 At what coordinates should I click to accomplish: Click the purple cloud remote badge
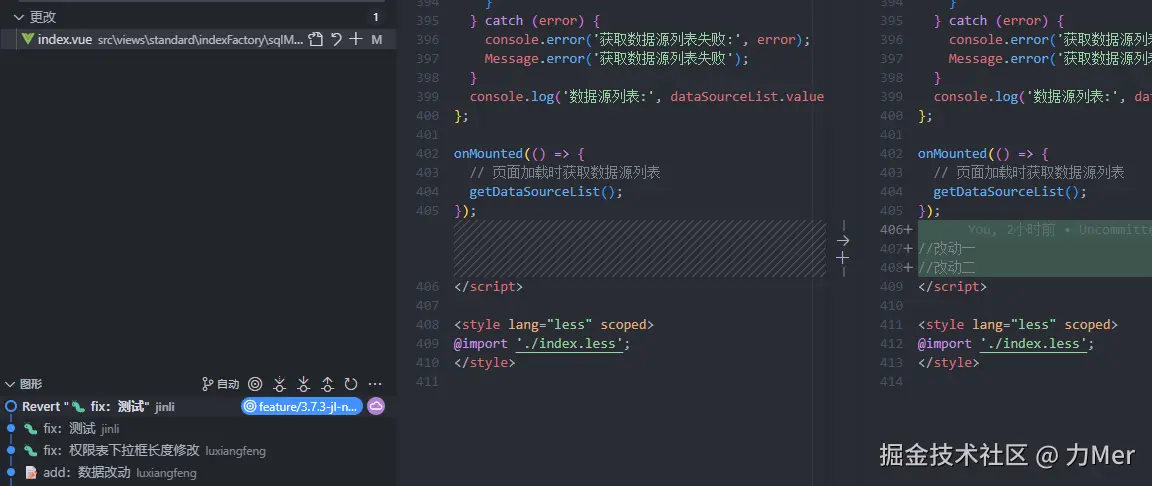point(376,406)
